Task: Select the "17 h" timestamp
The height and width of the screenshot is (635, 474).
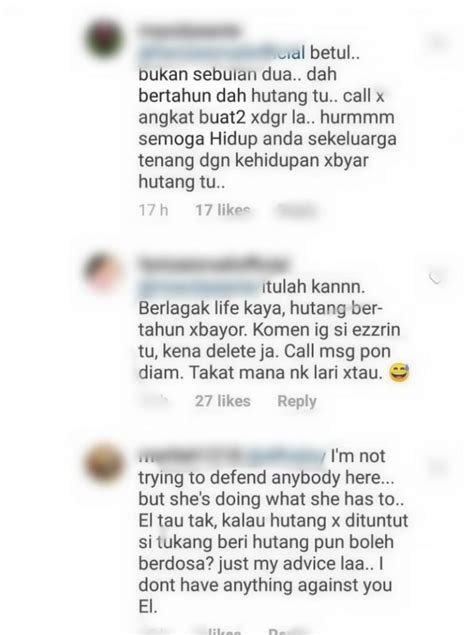Action: pos(153,210)
